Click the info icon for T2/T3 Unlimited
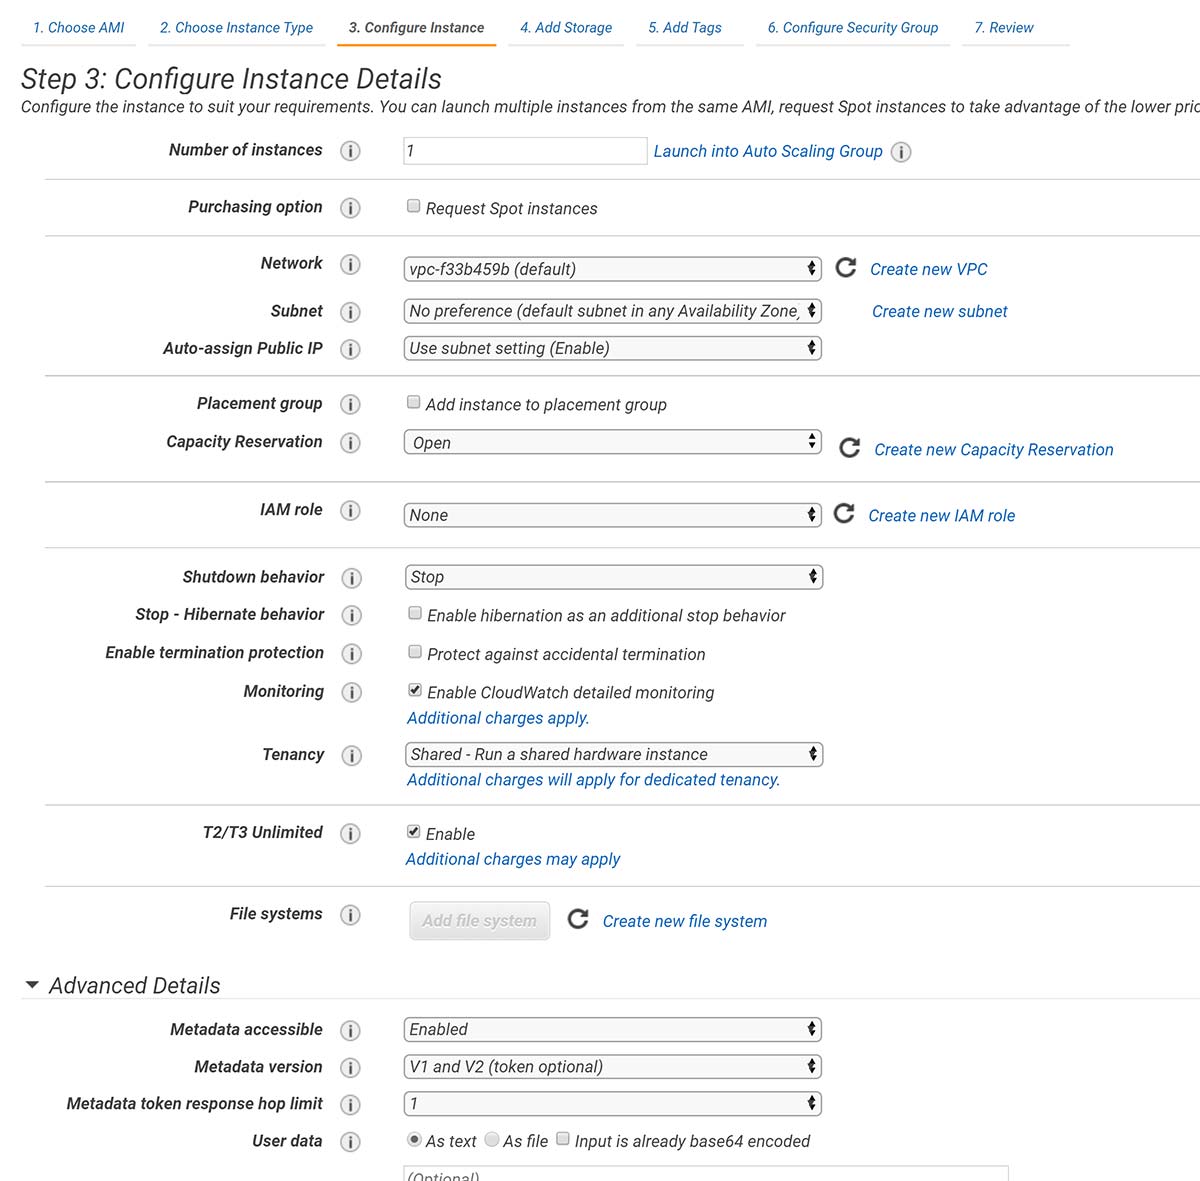This screenshot has height=1181, width=1200. tap(350, 833)
